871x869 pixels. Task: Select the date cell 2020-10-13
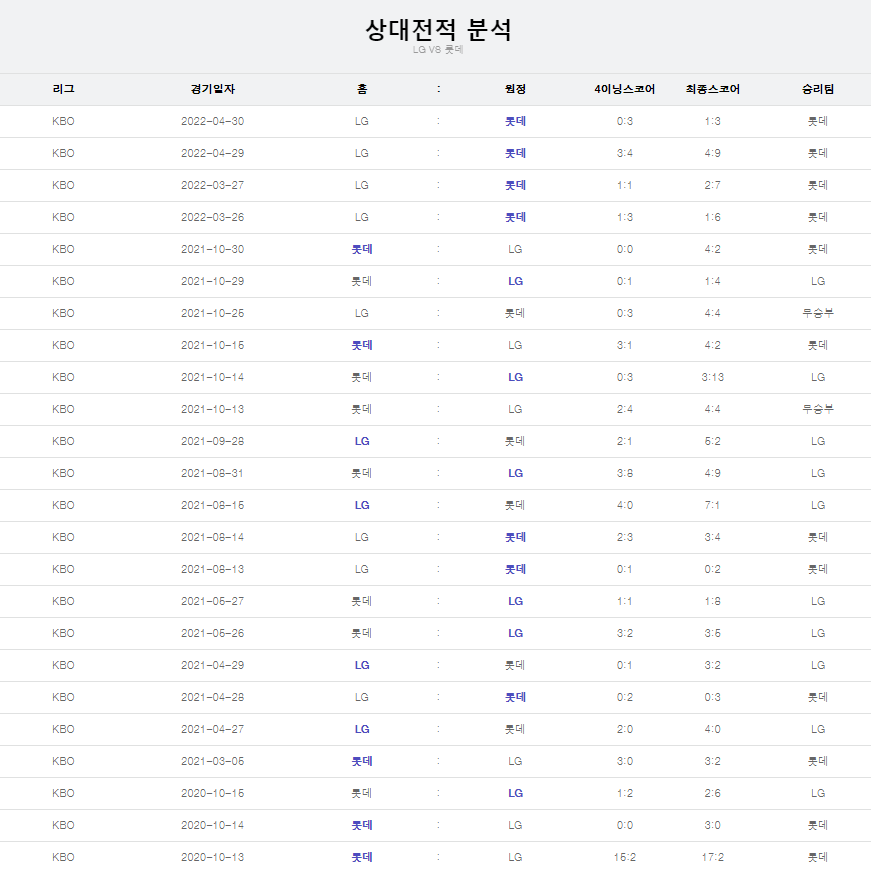coord(213,857)
